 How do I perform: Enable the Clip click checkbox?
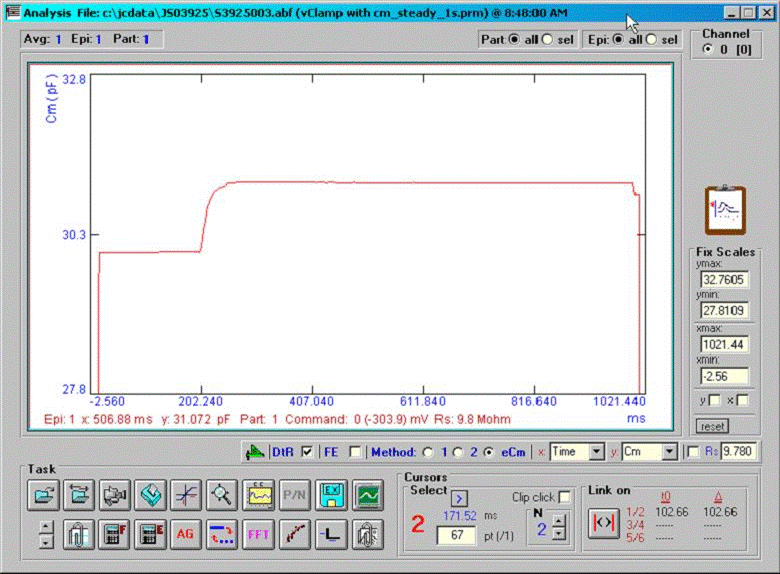click(x=564, y=497)
